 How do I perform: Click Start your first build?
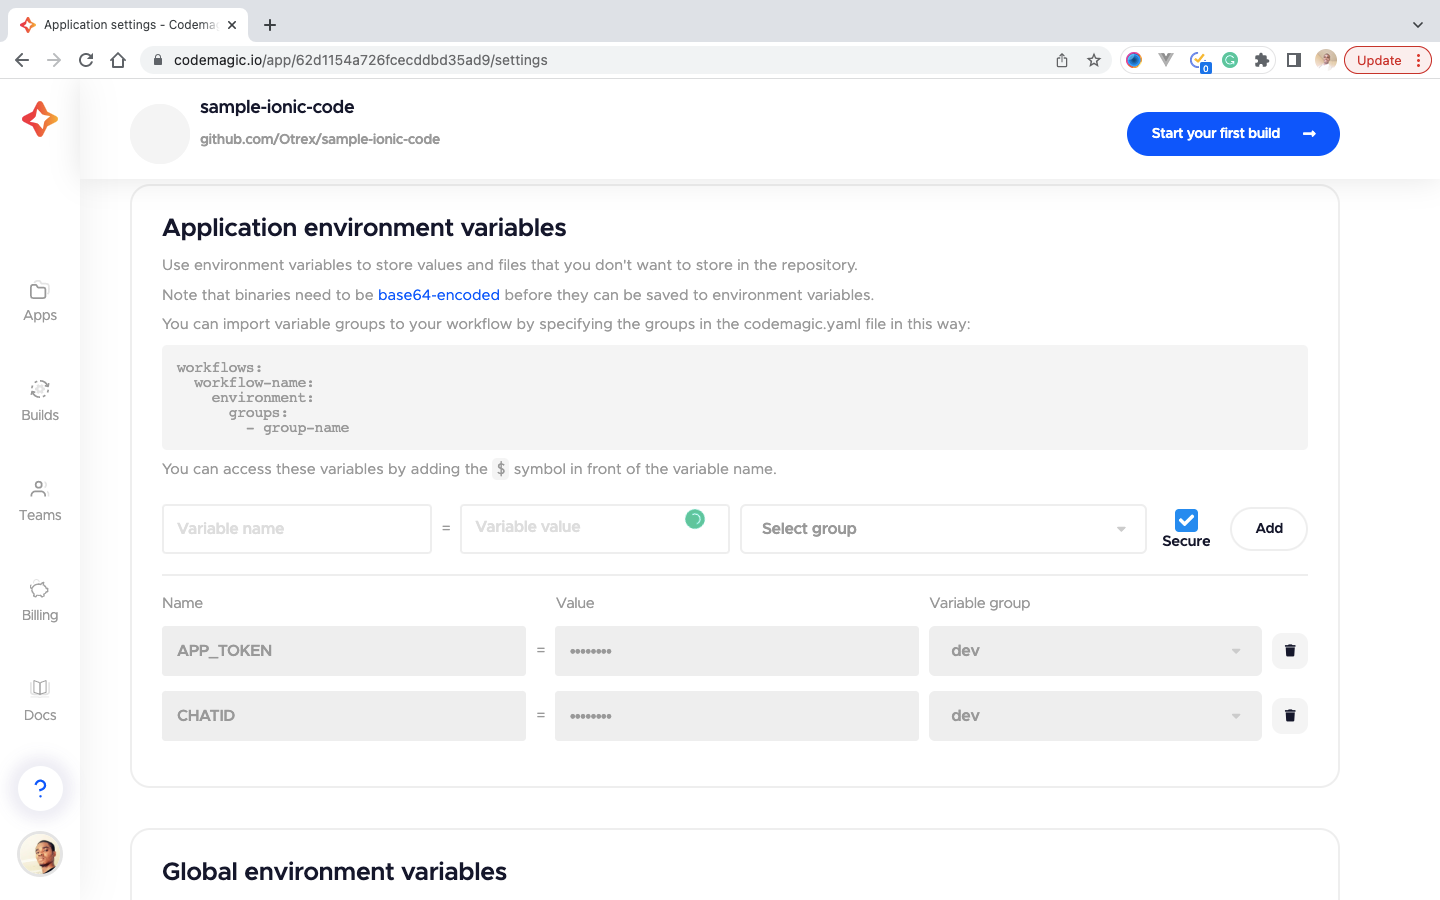(1233, 134)
